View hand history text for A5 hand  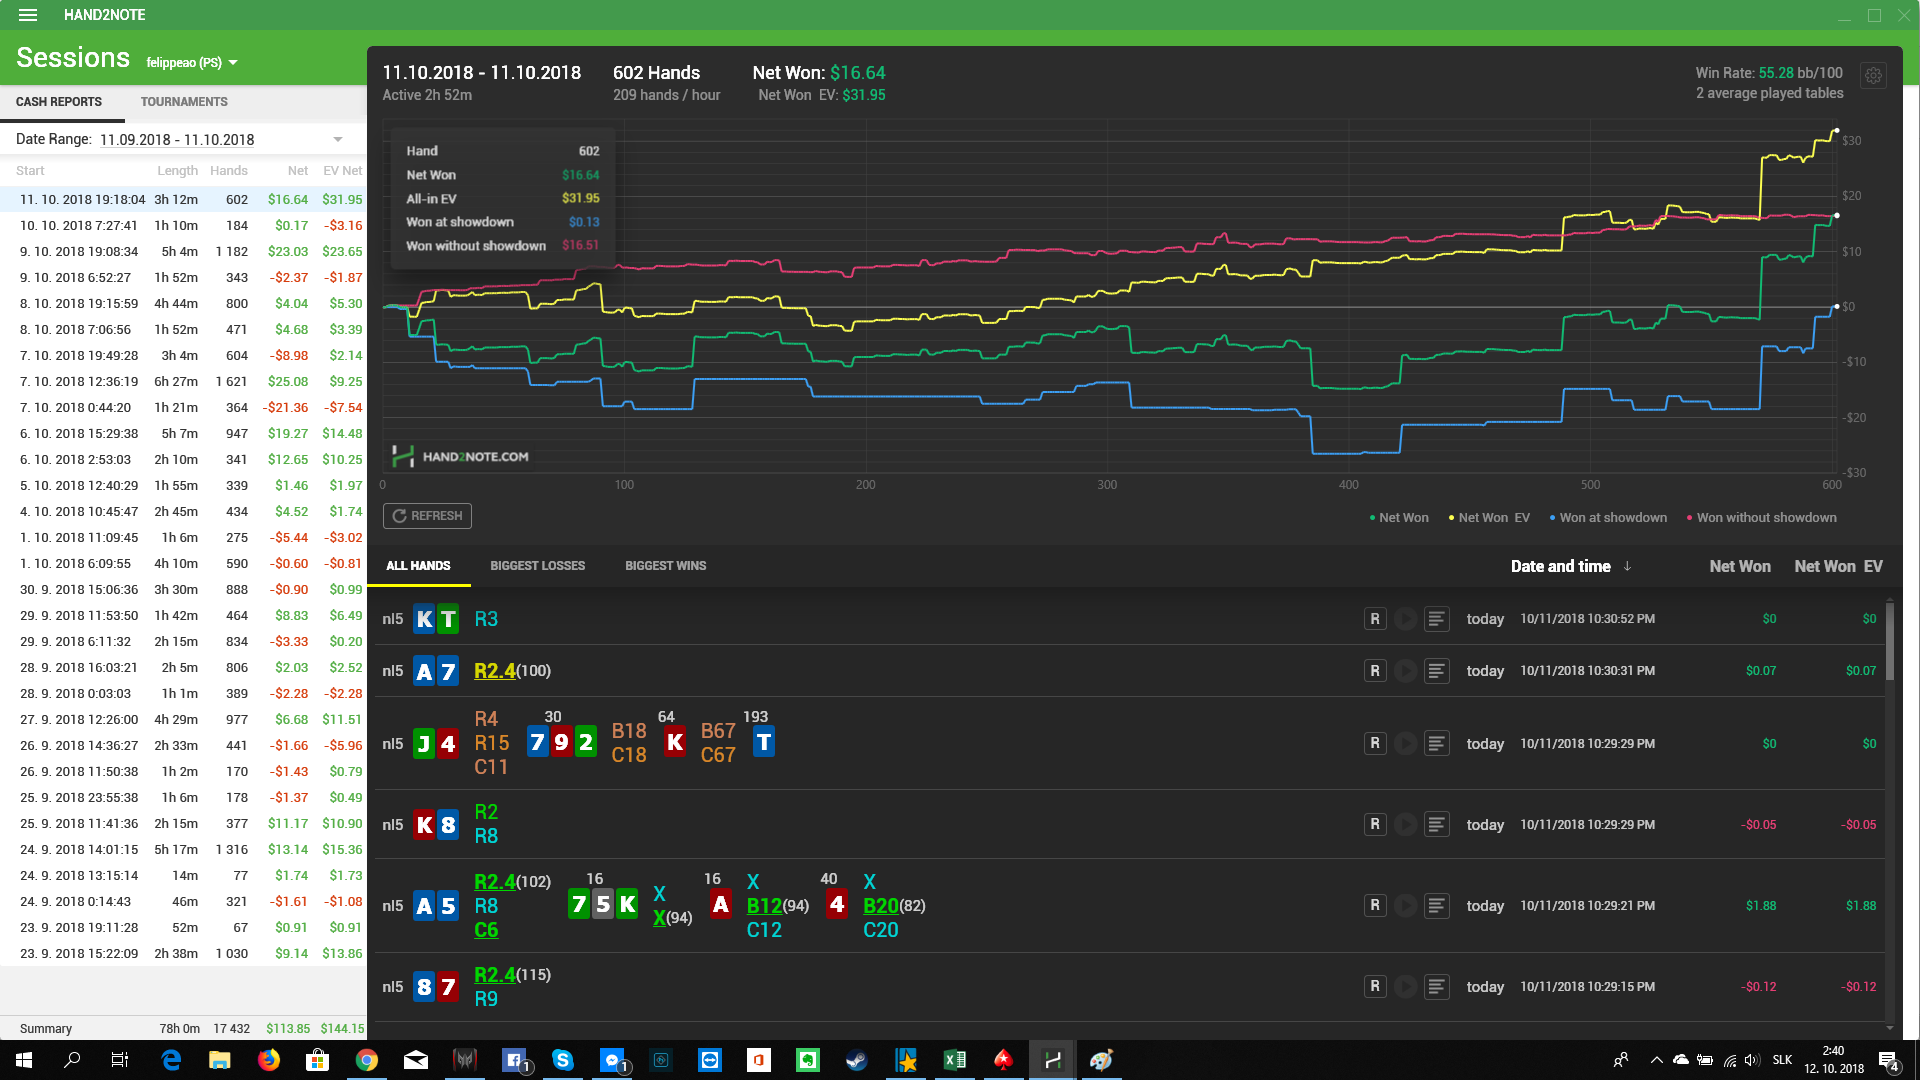[1436, 905]
